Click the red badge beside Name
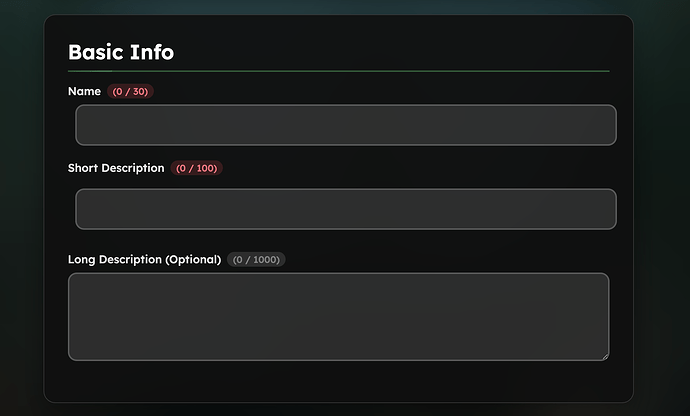Image resolution: width=690 pixels, height=416 pixels. pos(130,92)
